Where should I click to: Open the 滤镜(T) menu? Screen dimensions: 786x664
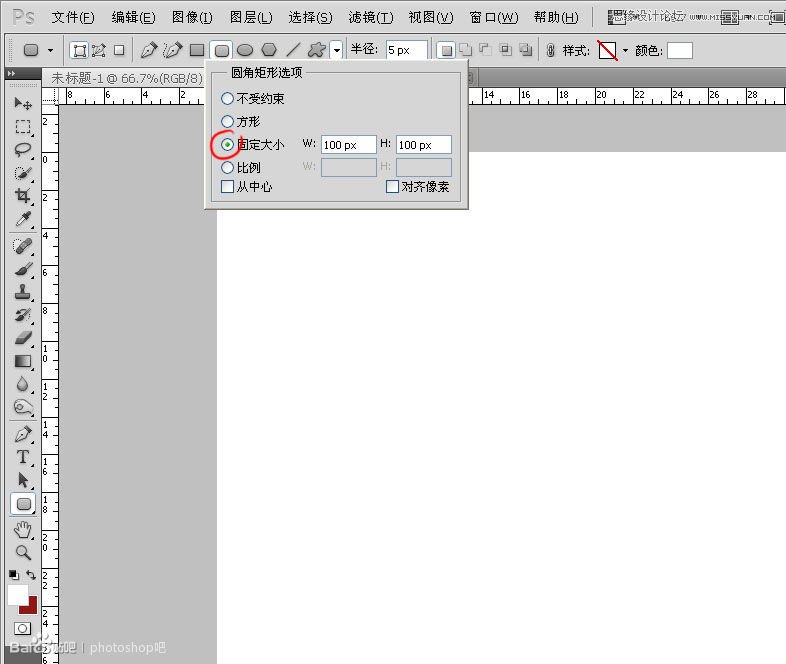pyautogui.click(x=371, y=18)
